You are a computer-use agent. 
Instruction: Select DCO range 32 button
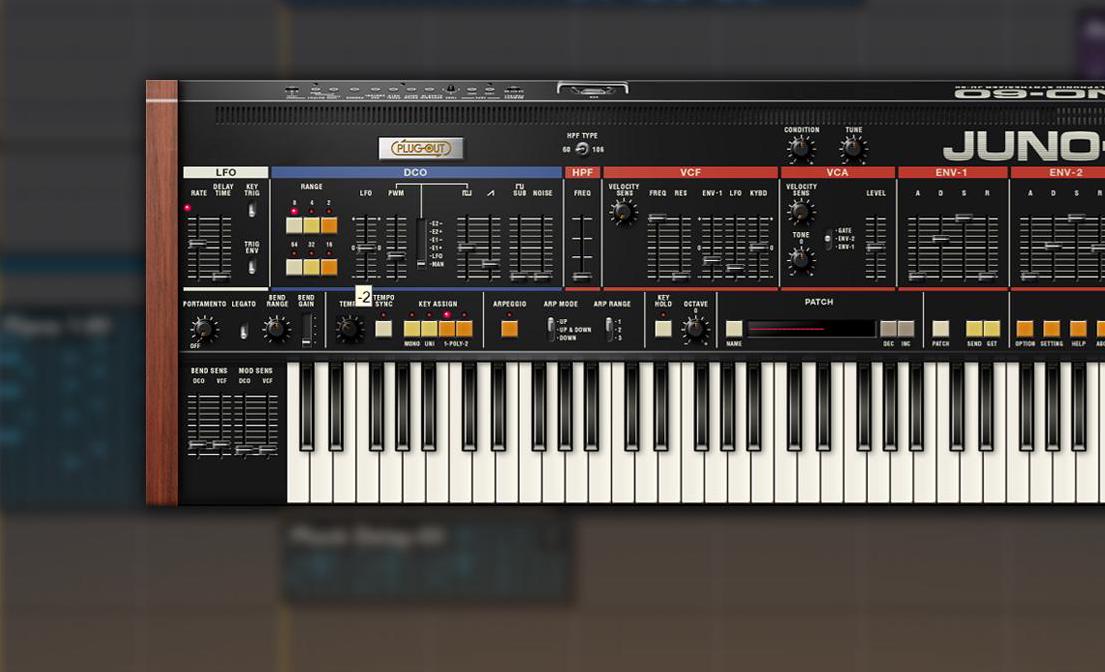(311, 267)
